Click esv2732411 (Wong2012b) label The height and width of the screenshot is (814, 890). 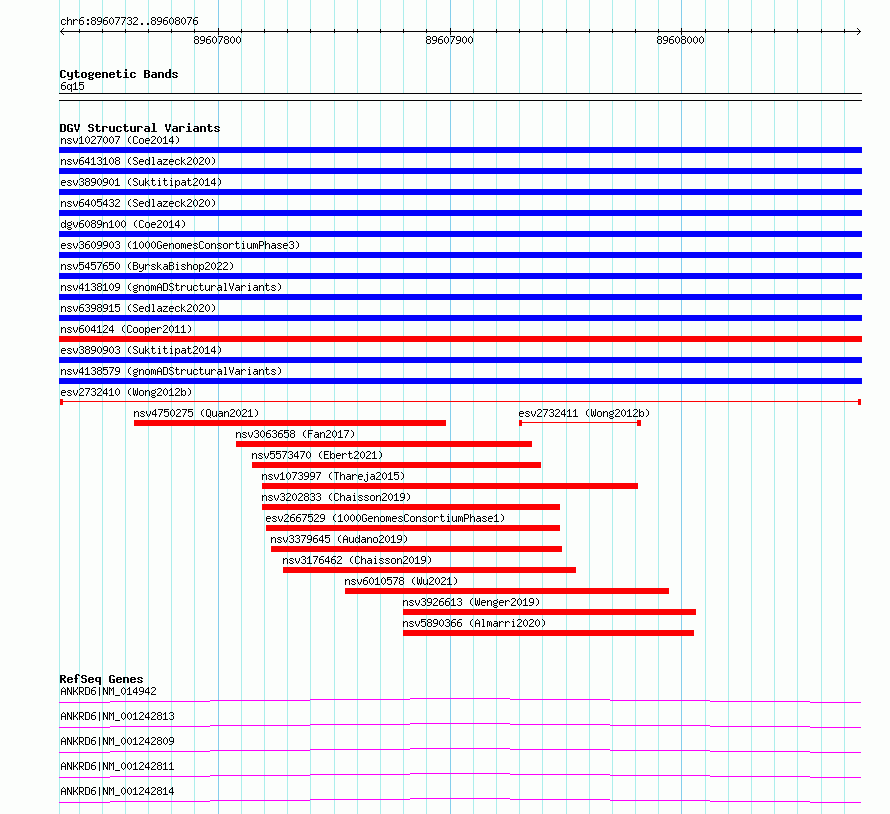click(x=584, y=413)
